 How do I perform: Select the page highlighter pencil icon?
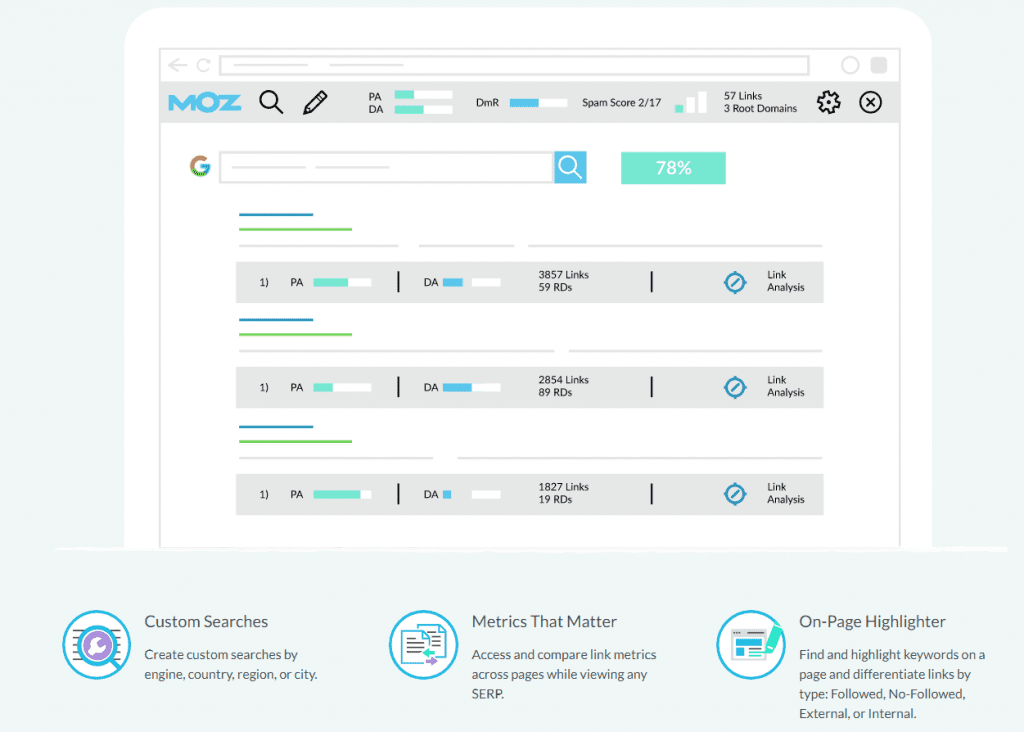pos(314,101)
